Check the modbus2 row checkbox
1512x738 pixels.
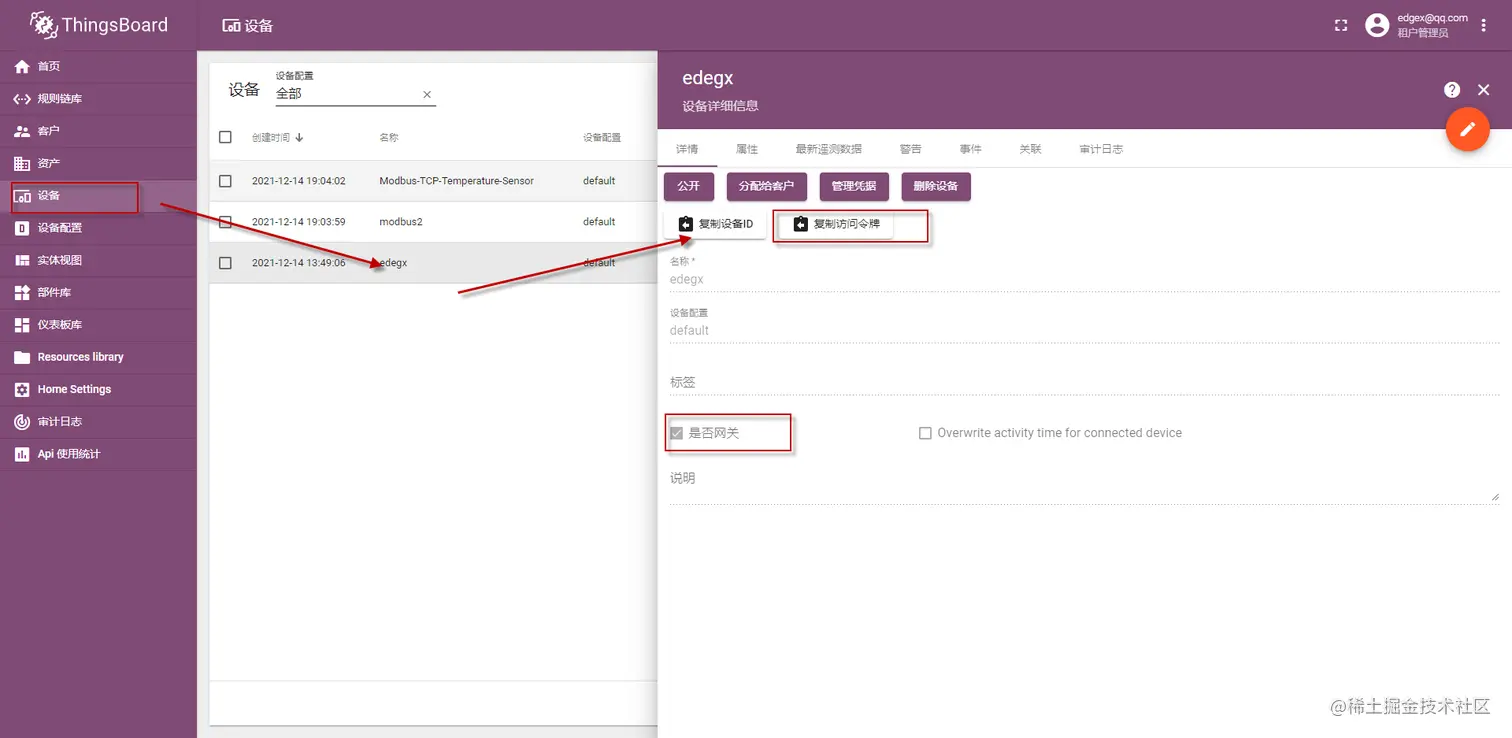(225, 222)
